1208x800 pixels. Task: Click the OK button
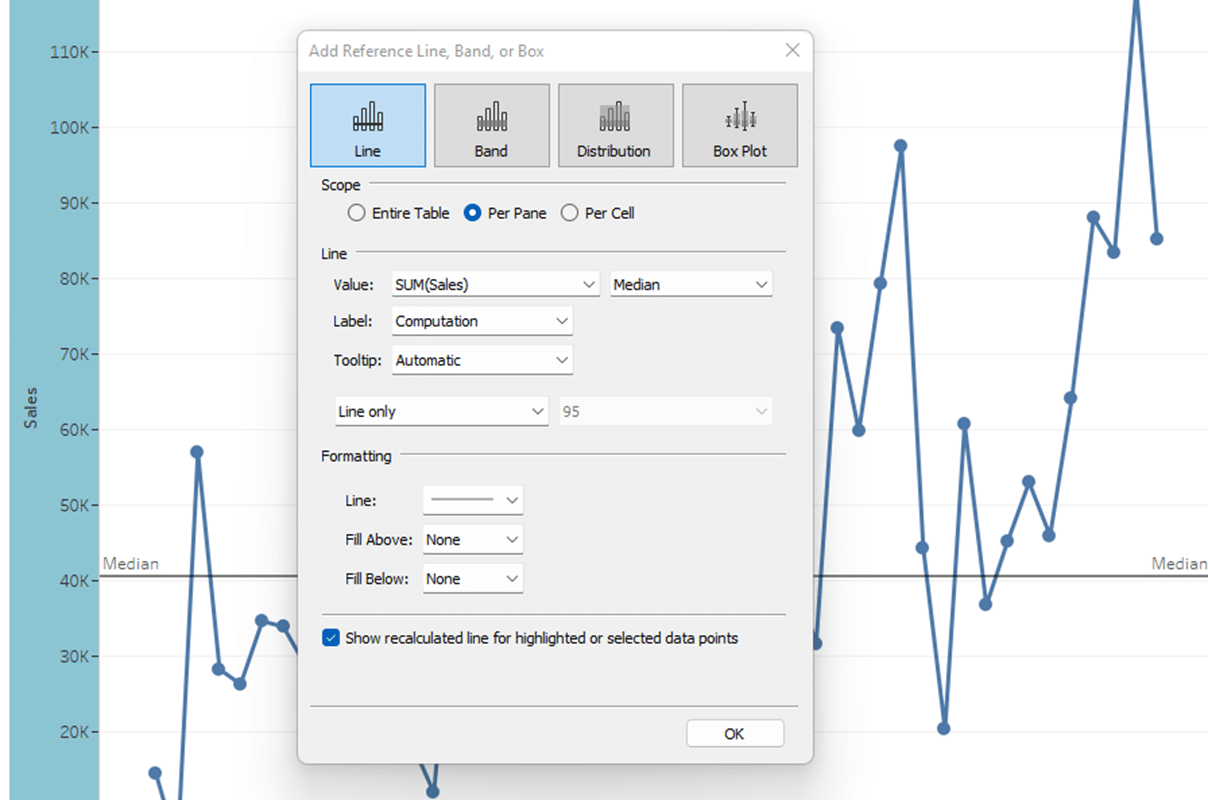coord(735,733)
